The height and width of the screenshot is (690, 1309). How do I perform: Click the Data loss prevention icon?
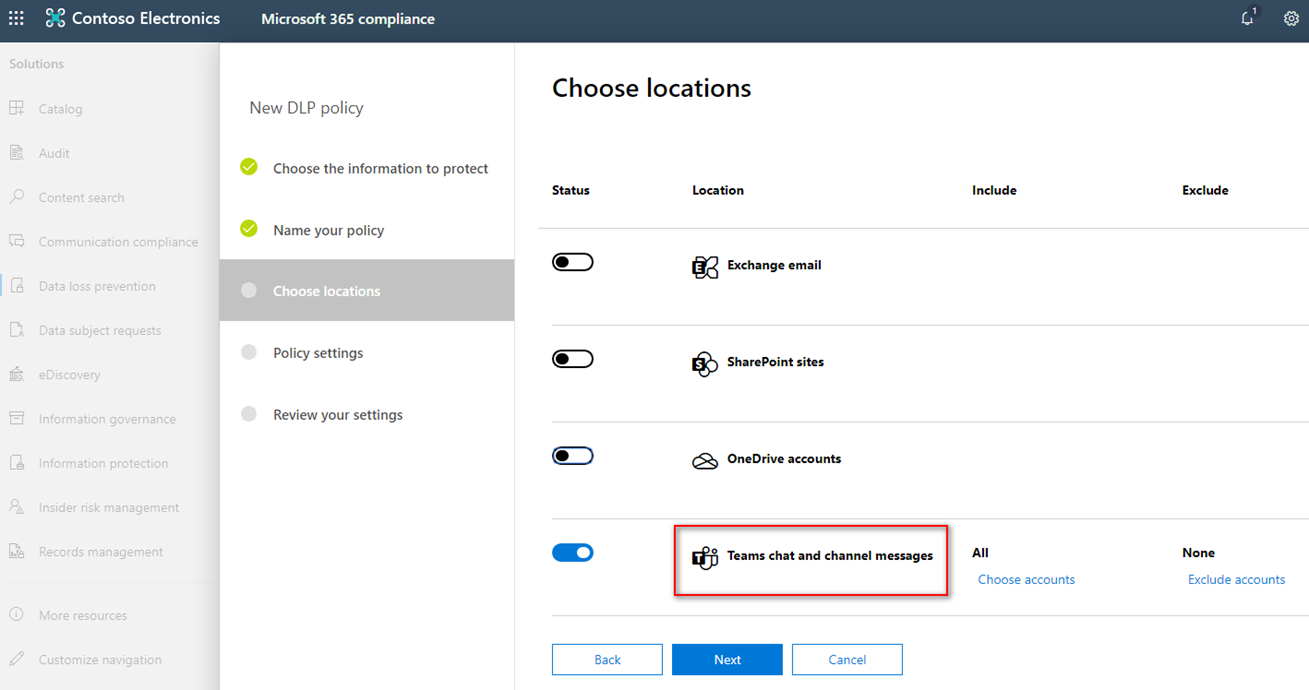pos(17,285)
